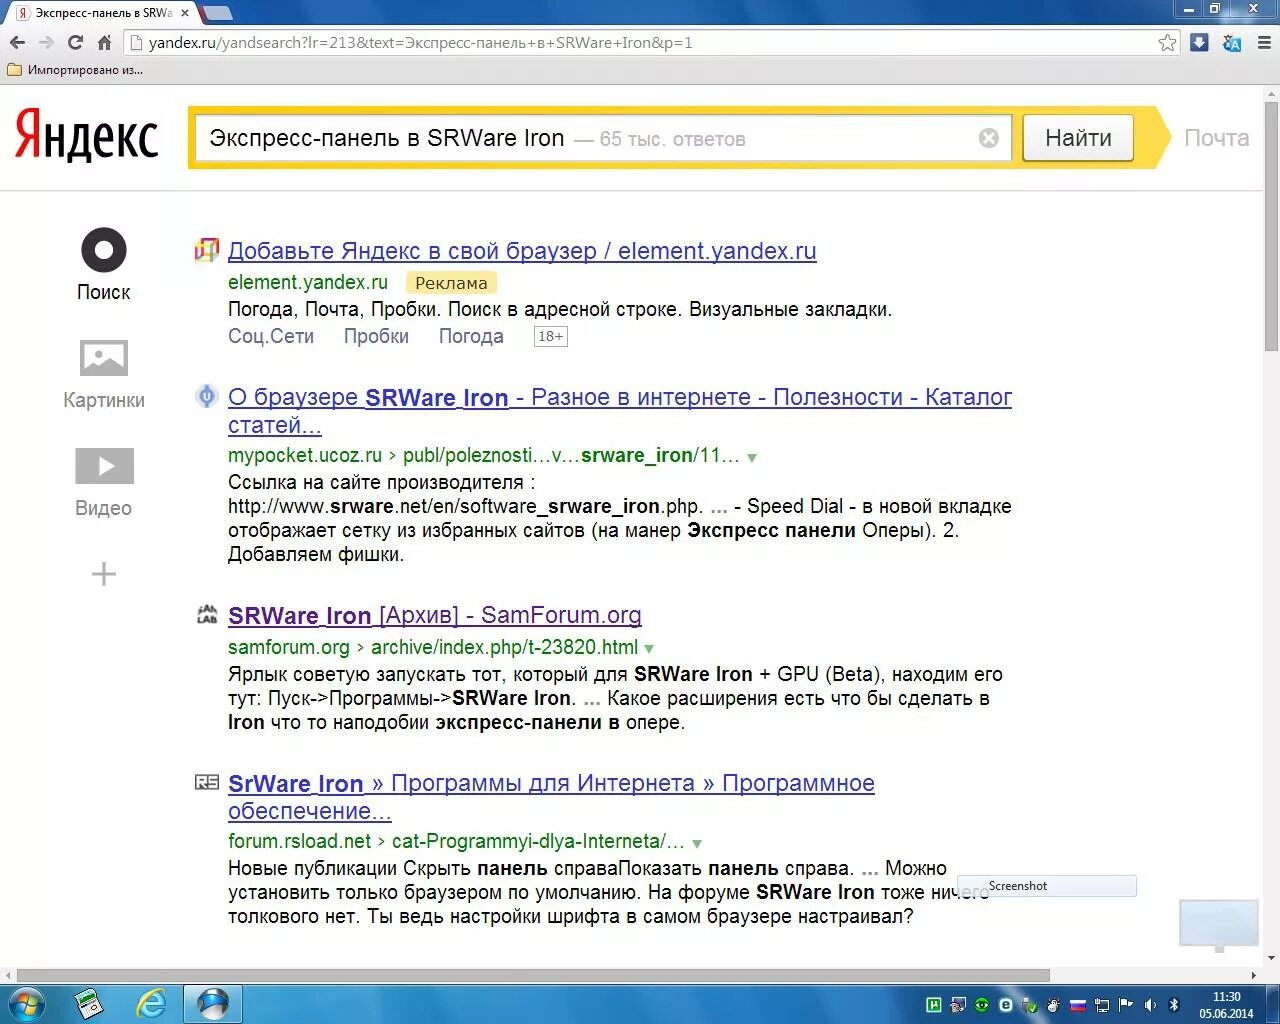Expand the samforum.org result dropdown arrow
This screenshot has height=1024, width=1280.
pyautogui.click(x=649, y=648)
